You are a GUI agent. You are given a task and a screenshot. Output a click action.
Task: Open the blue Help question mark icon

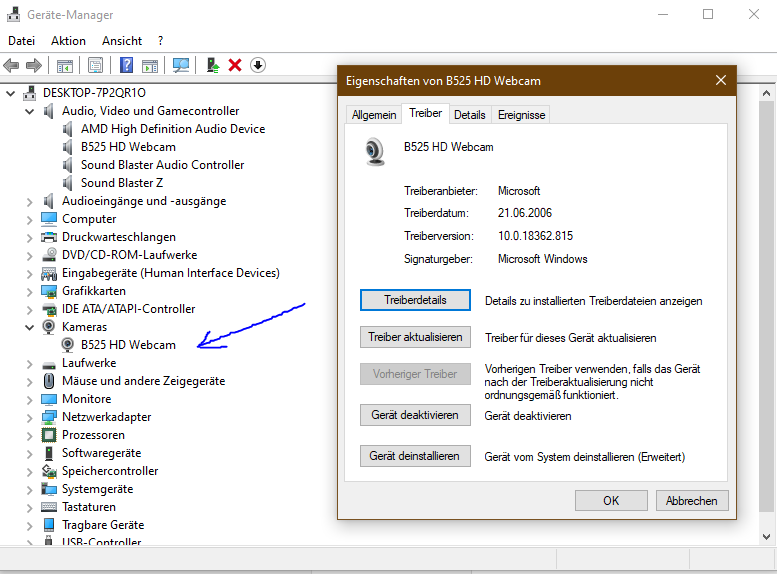[126, 65]
